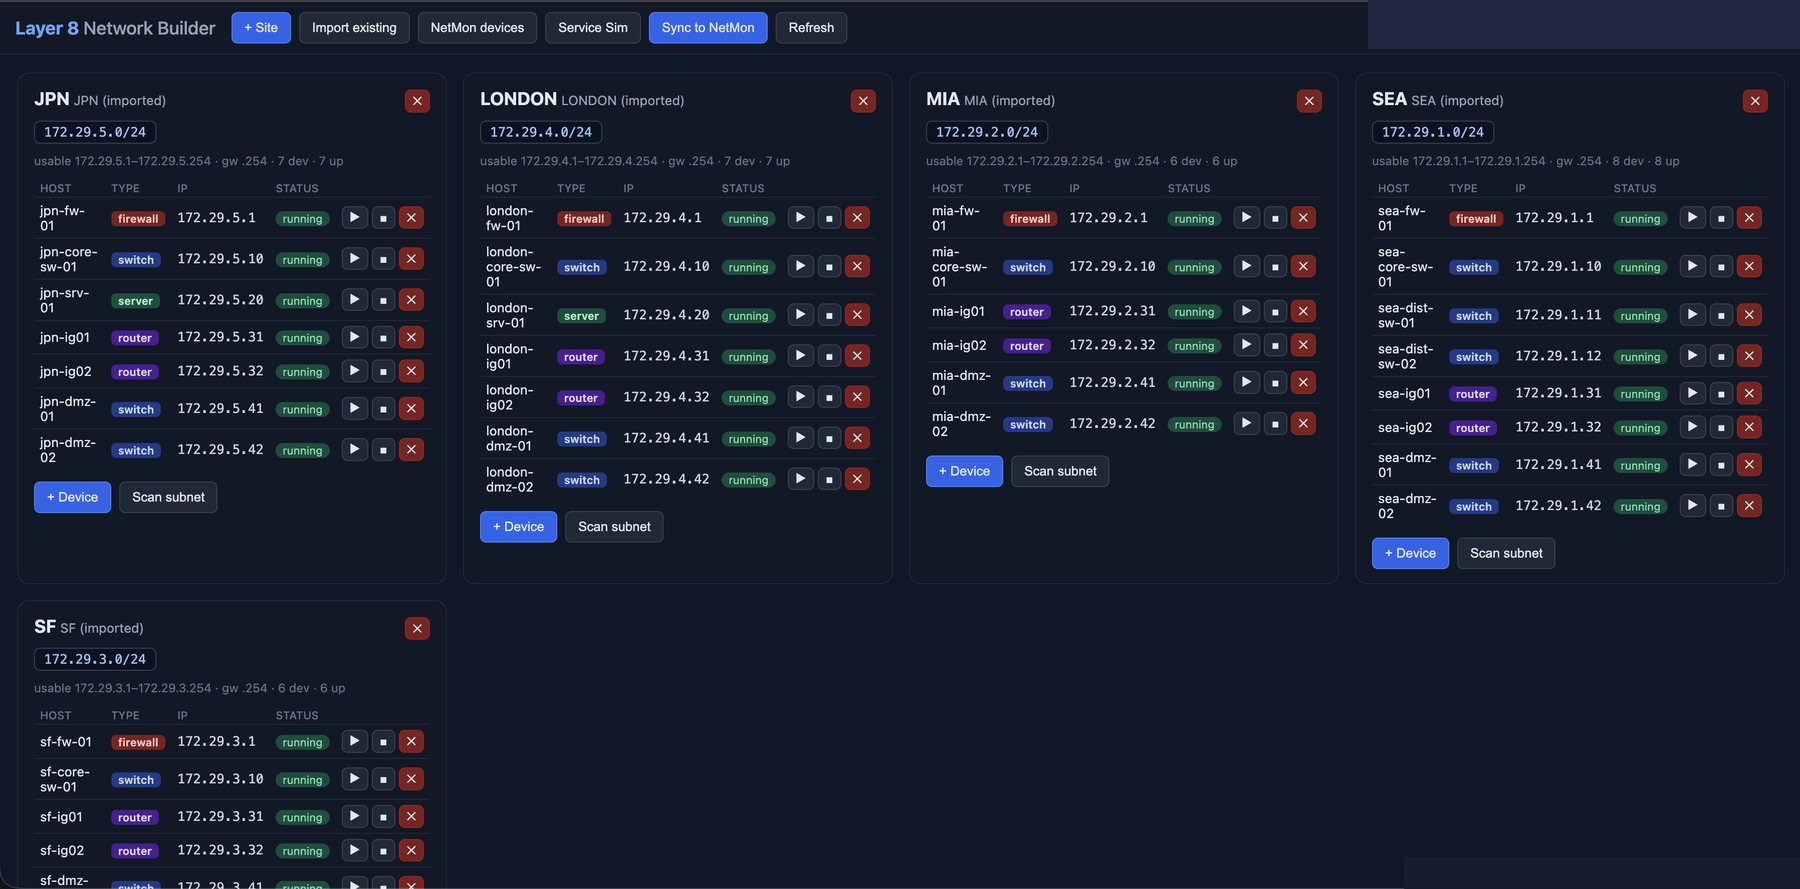Add a device to MIA site
The image size is (1800, 889).
click(x=964, y=471)
